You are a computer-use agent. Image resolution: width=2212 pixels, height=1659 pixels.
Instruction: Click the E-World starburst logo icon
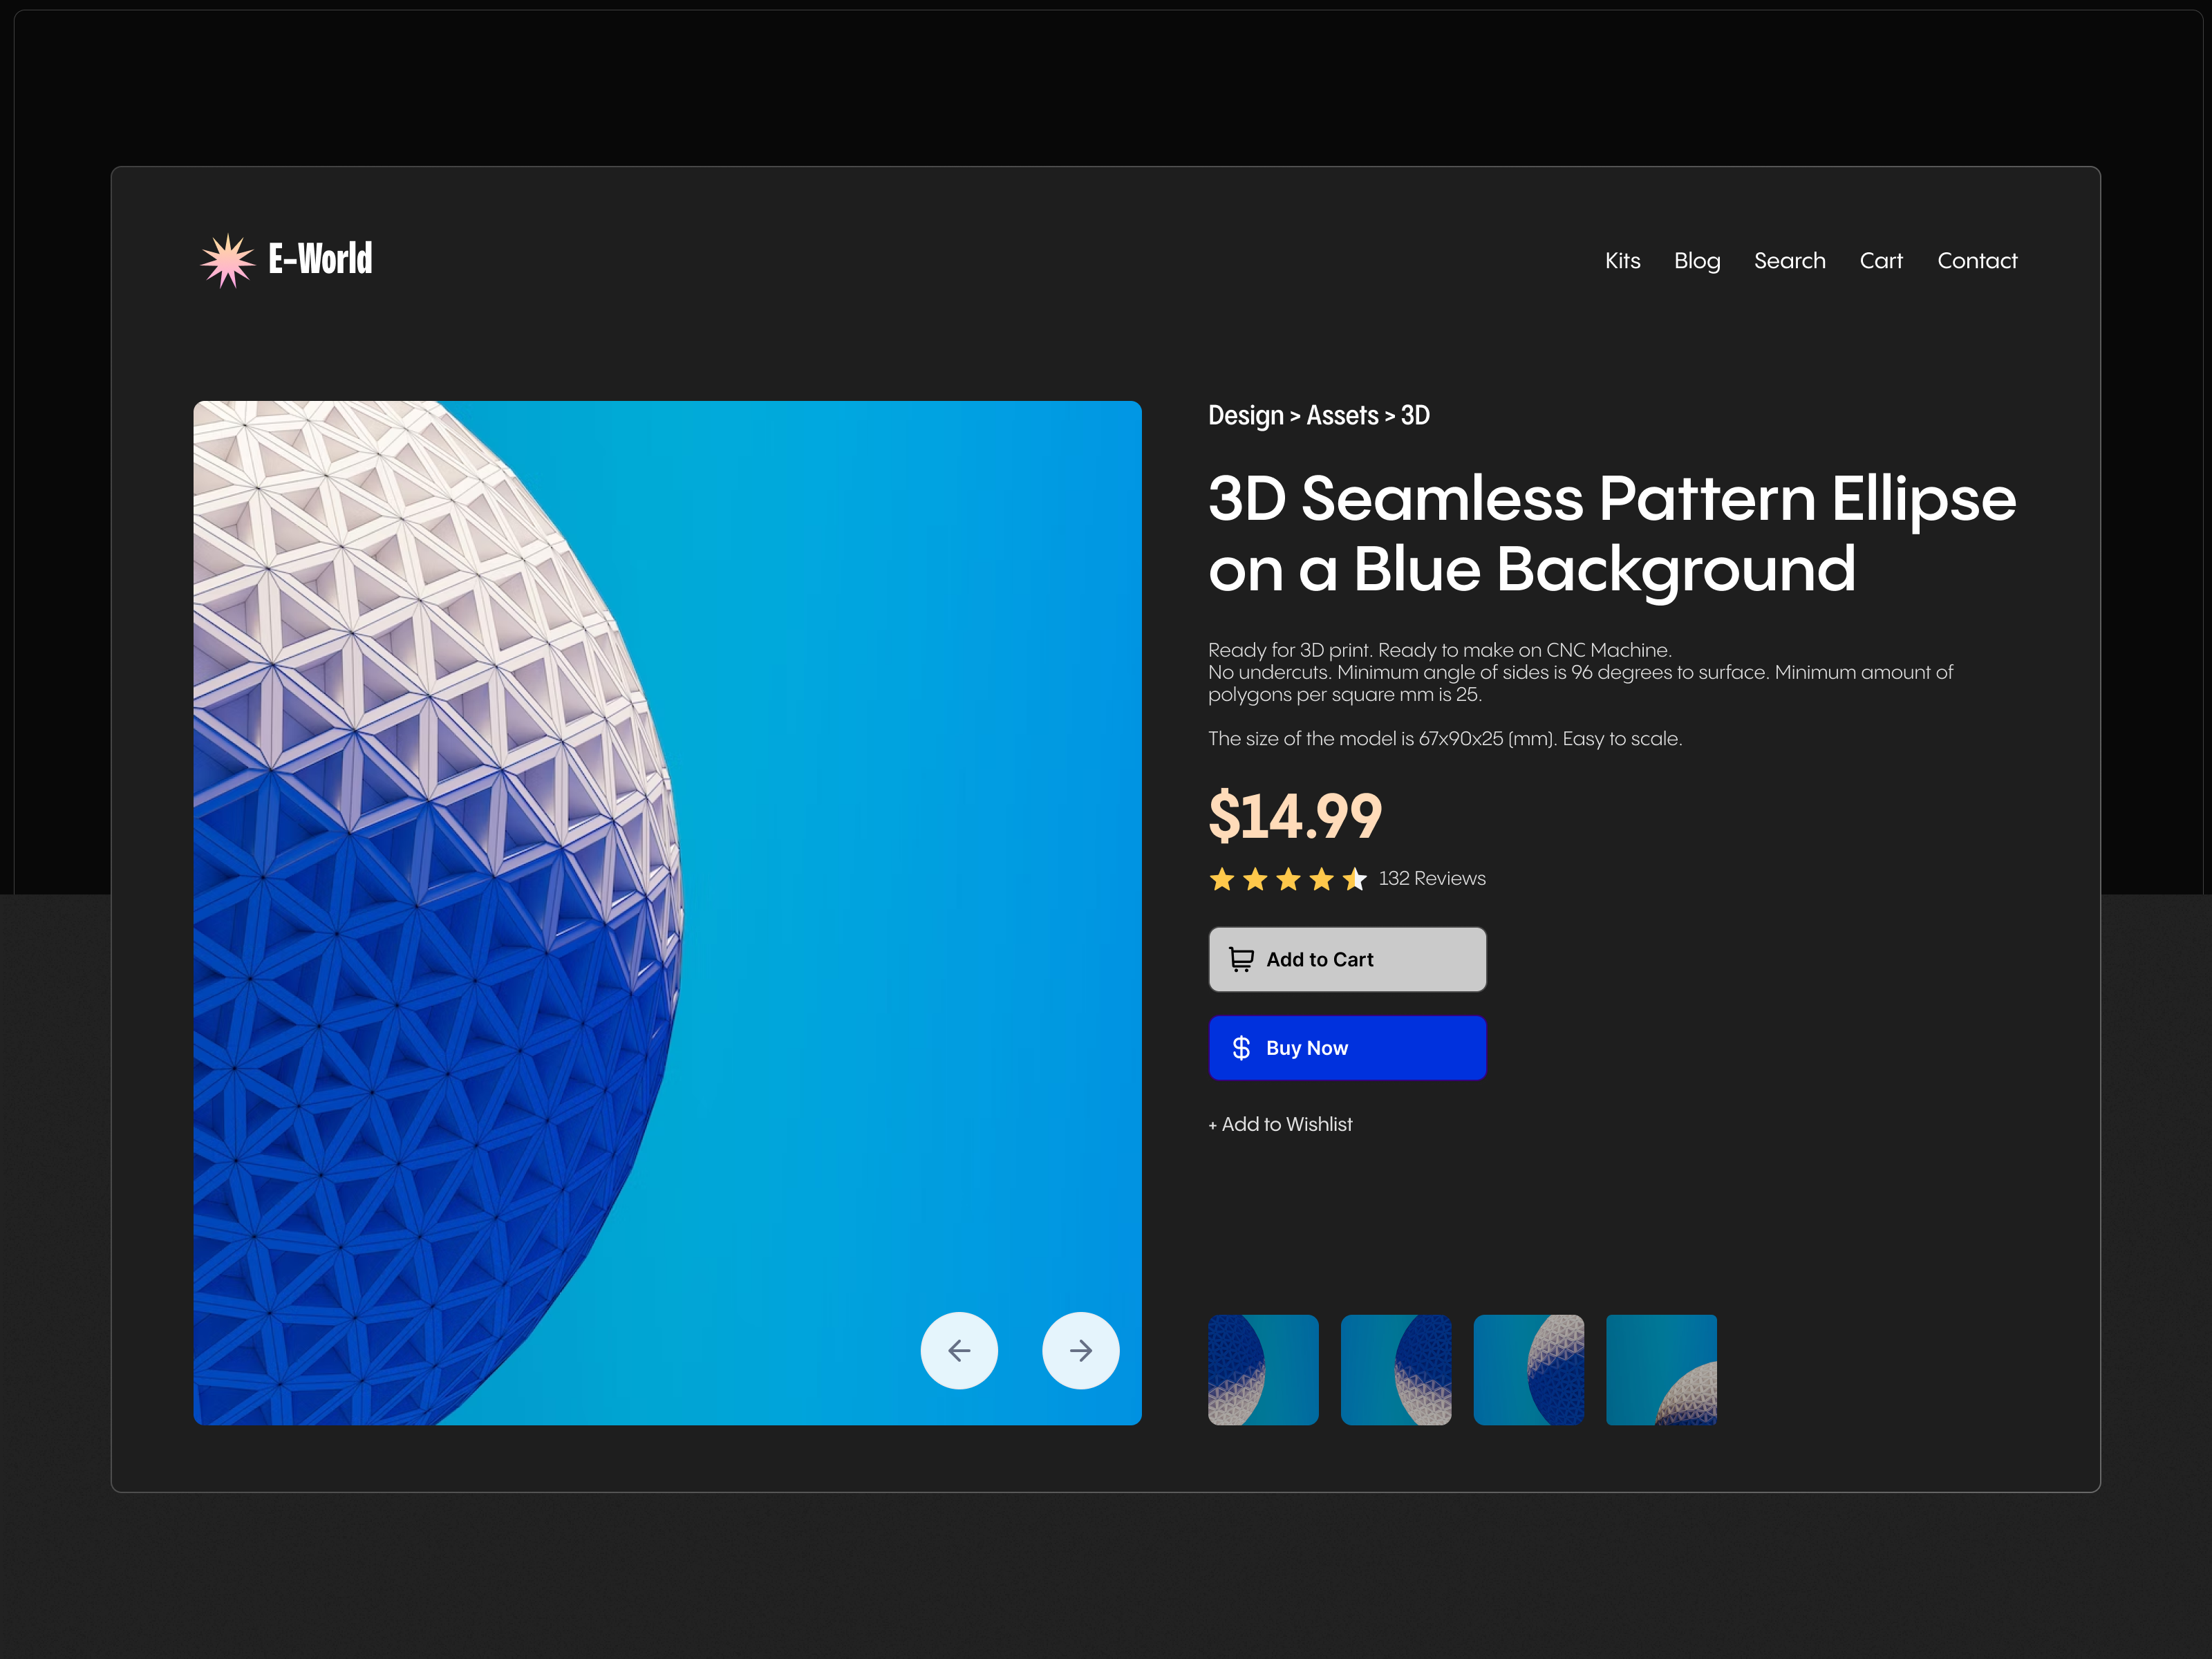(228, 261)
